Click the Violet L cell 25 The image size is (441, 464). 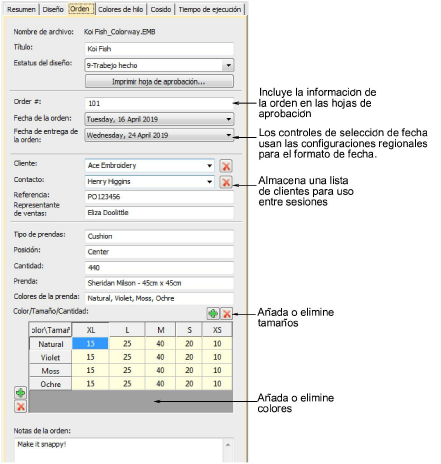pyautogui.click(x=127, y=357)
